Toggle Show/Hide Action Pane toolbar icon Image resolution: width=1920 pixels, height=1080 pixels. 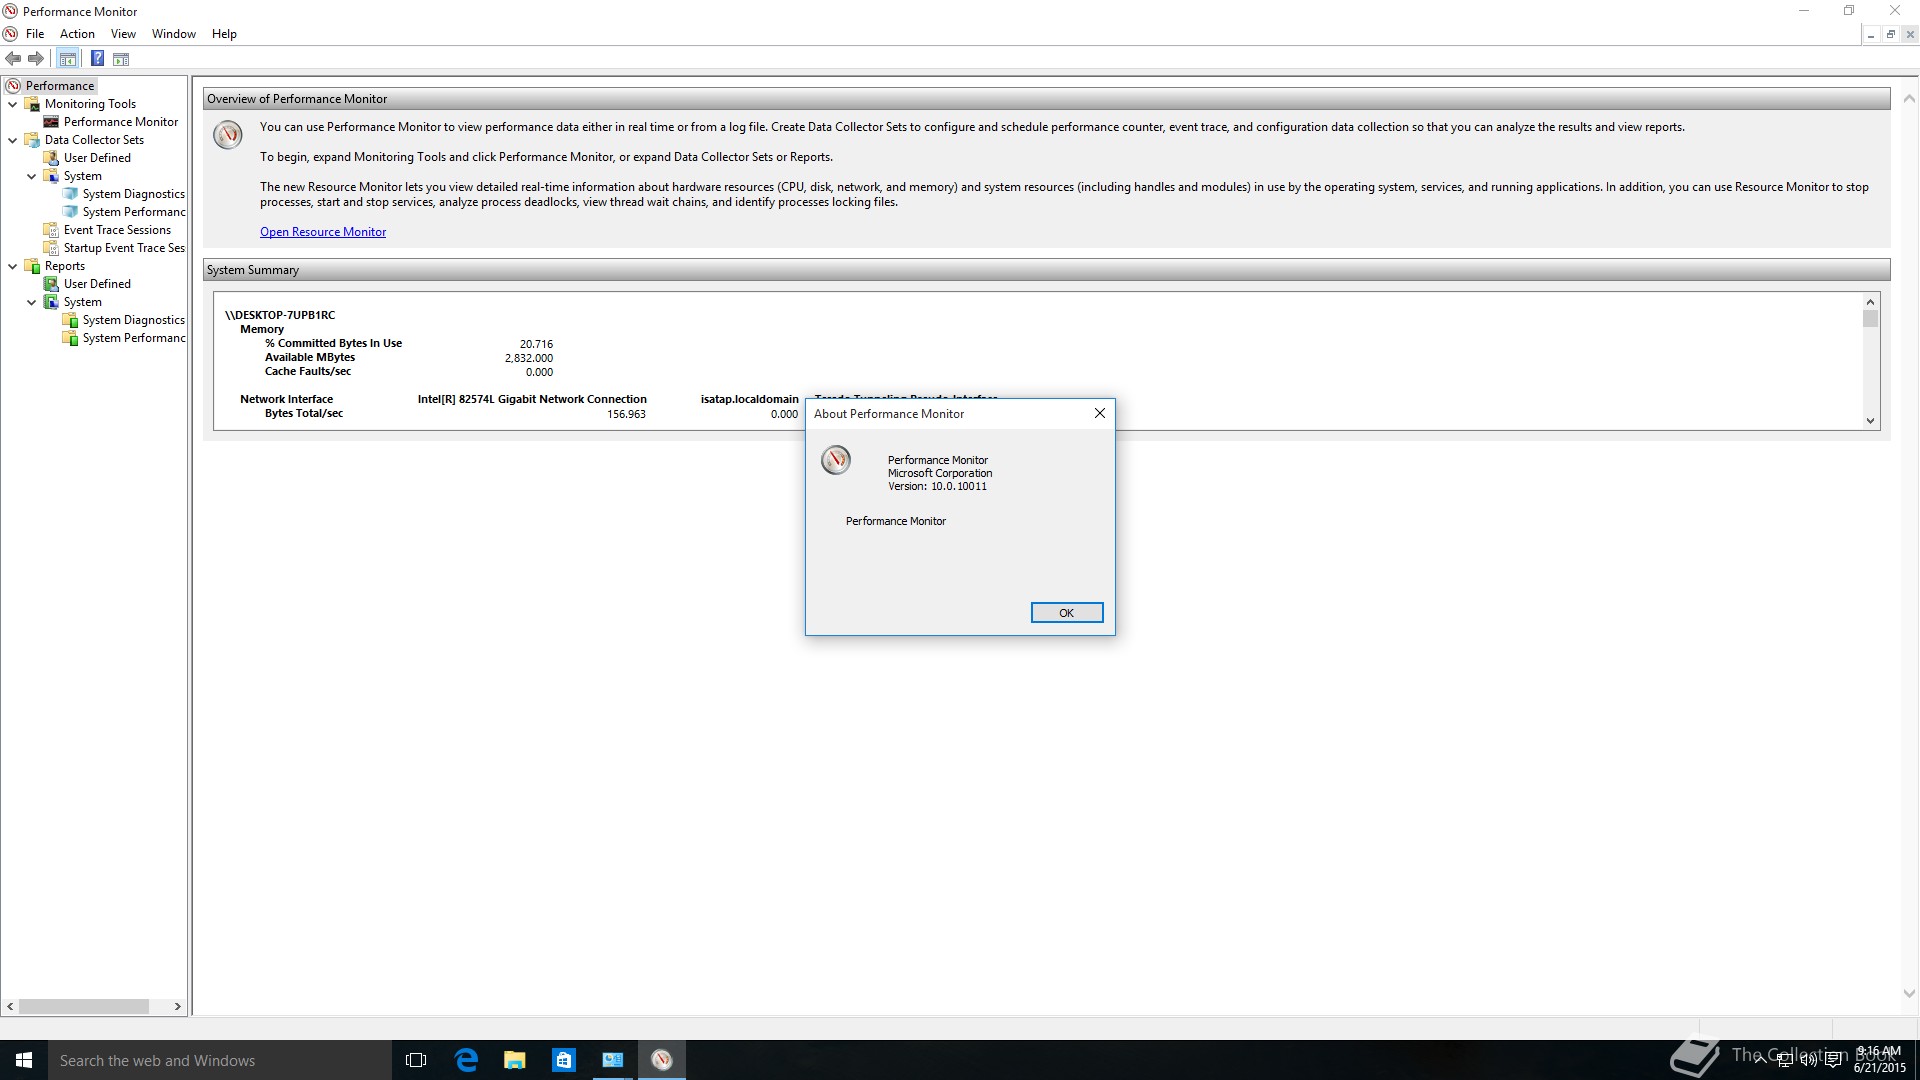pyautogui.click(x=121, y=59)
